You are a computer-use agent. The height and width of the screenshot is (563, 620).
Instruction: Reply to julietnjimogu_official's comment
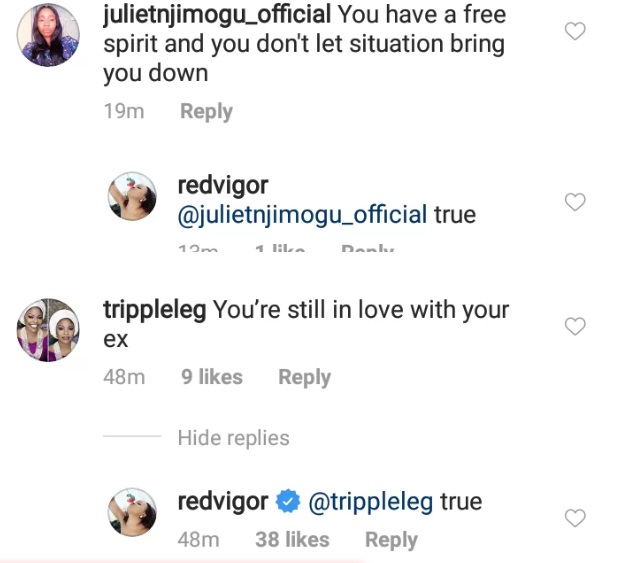click(206, 111)
